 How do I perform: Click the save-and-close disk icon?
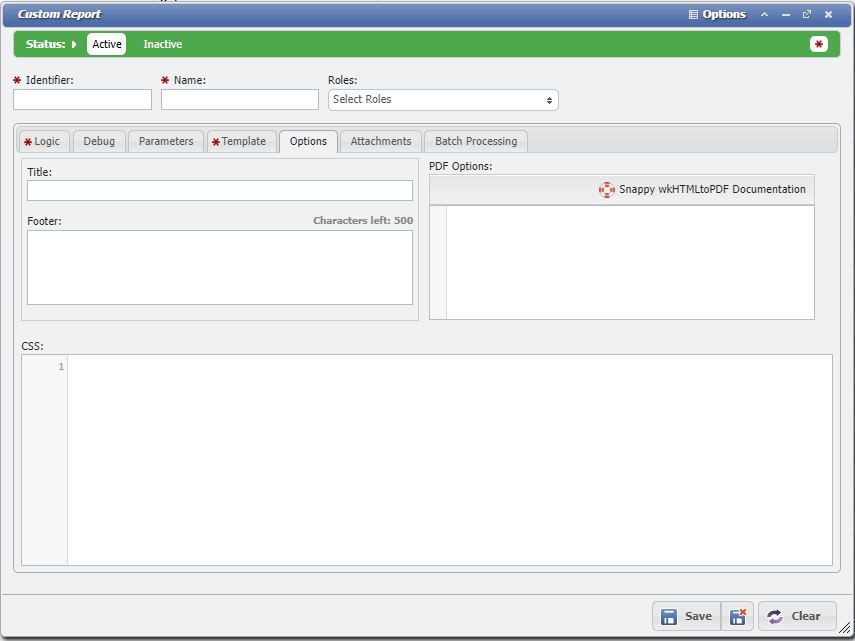coord(737,616)
